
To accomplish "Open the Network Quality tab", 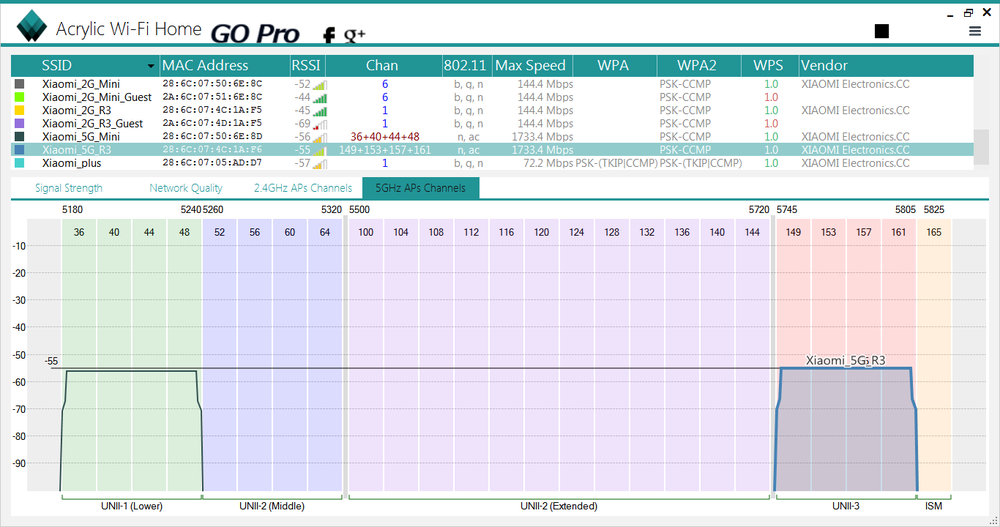I will coord(185,188).
